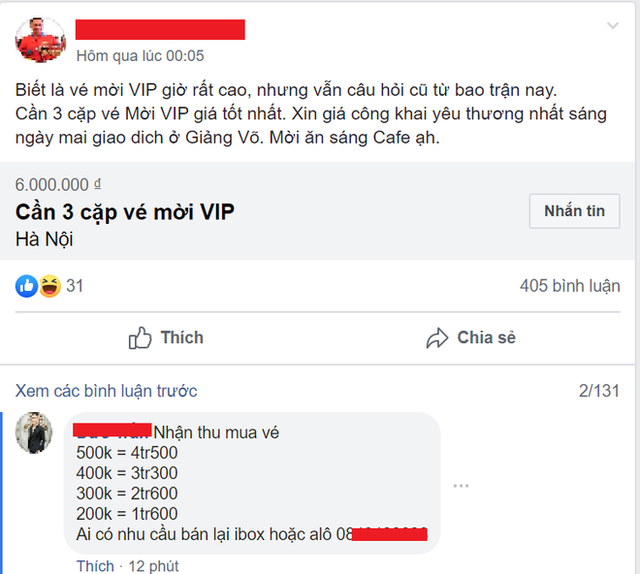Open the 405 bình luận comments link
640x574 pixels.
pyautogui.click(x=570, y=286)
